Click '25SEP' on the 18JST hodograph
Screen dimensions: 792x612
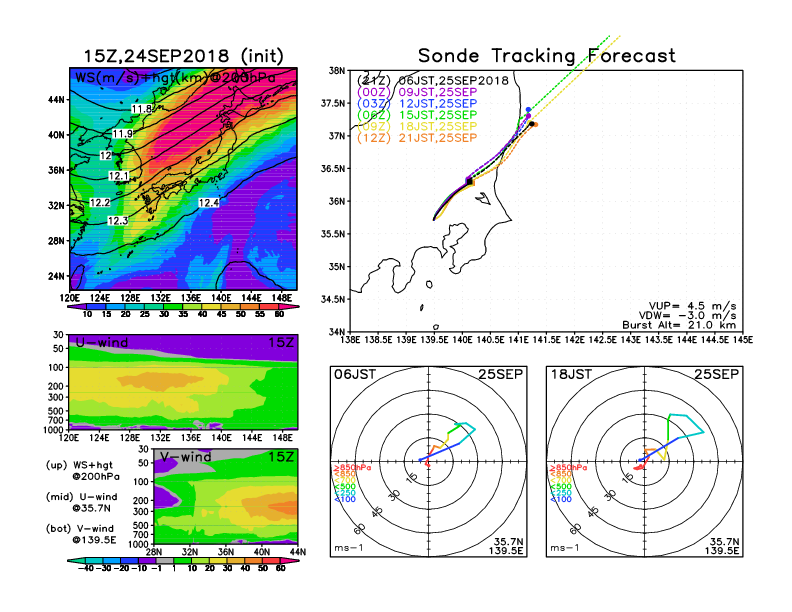717,374
